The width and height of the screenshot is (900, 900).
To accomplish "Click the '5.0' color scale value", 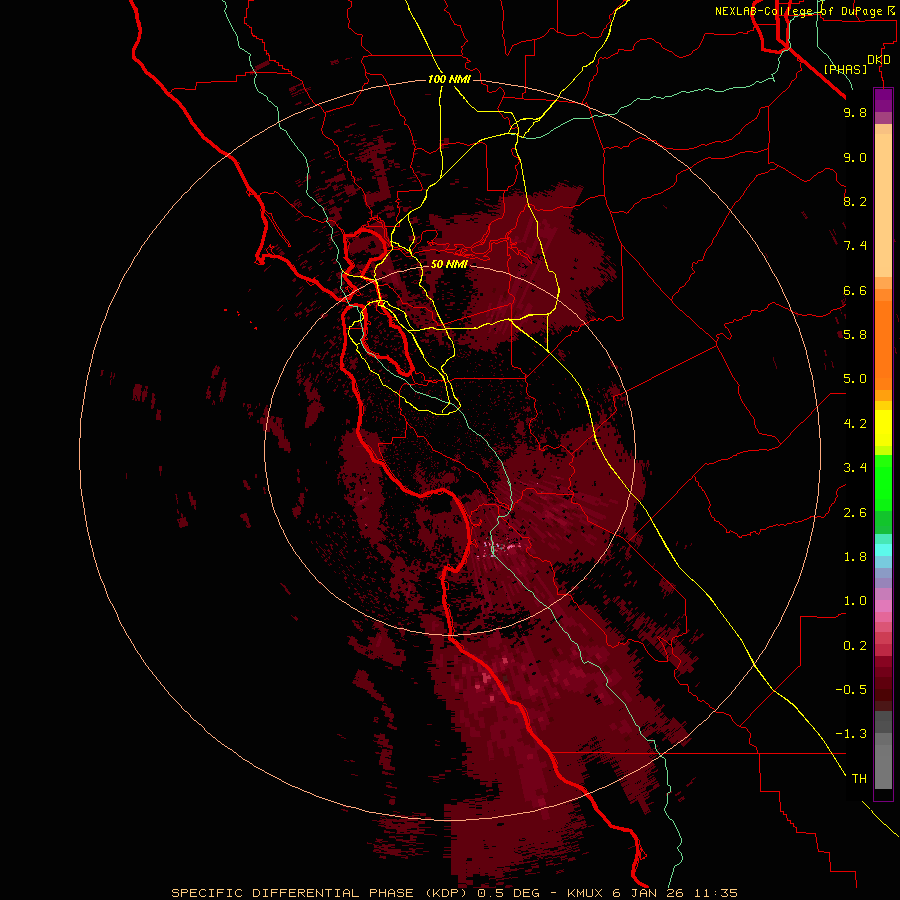I will tap(855, 379).
